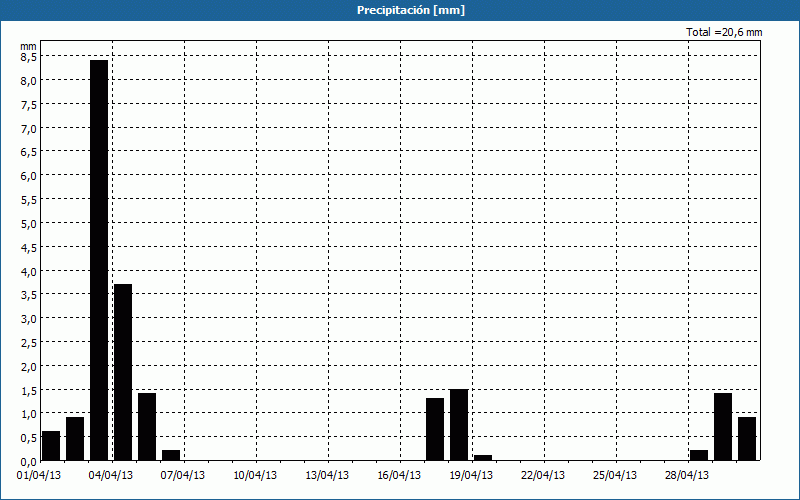Click the 8,5 y-axis value

pyautogui.click(x=28, y=57)
